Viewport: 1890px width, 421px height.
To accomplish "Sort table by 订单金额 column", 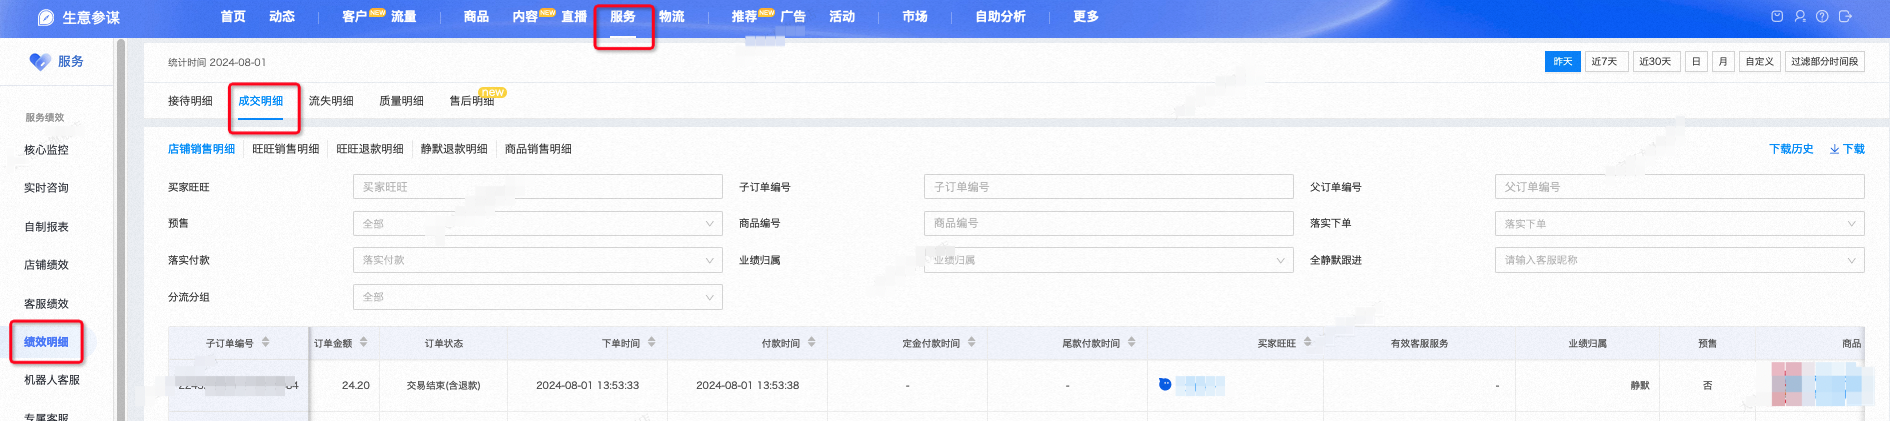I will tap(364, 342).
